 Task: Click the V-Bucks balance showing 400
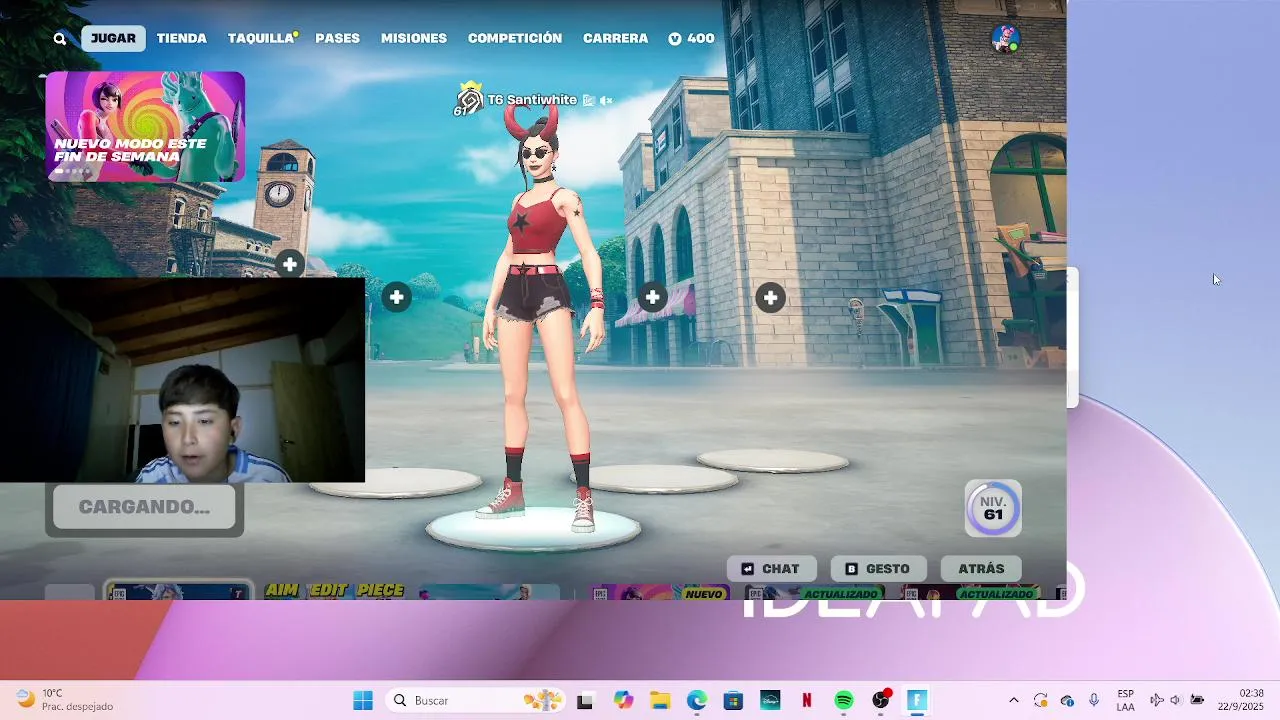[x=691, y=38]
